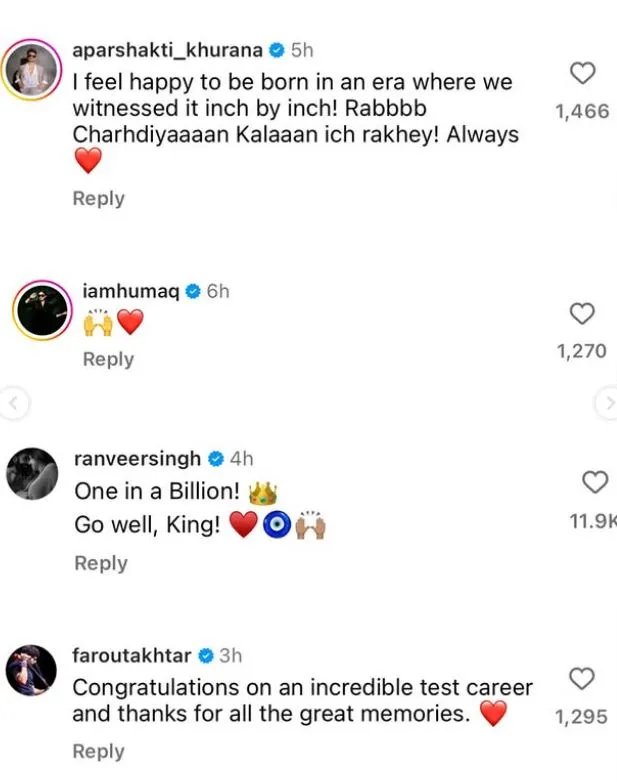The image size is (617, 782).
Task: View the 11.9K likes count on ranveersingh's comment
Action: click(593, 520)
